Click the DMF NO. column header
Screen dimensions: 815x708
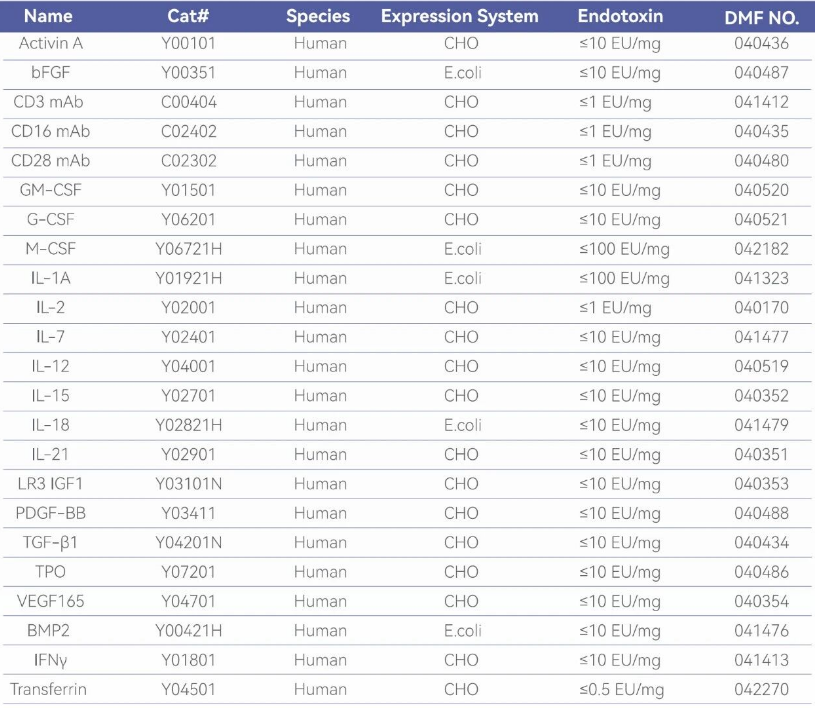click(760, 17)
